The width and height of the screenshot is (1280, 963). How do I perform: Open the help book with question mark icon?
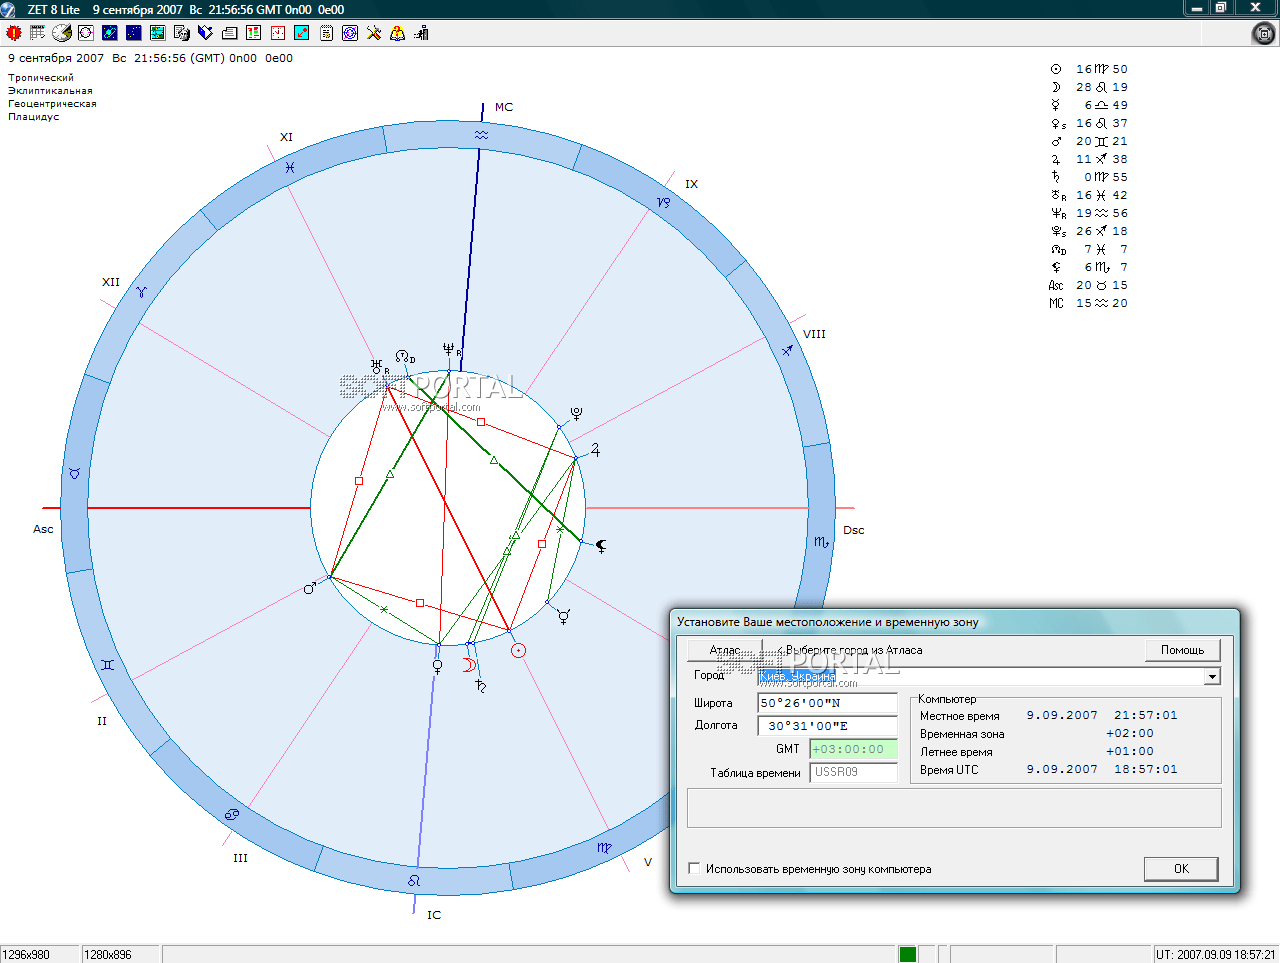click(398, 33)
